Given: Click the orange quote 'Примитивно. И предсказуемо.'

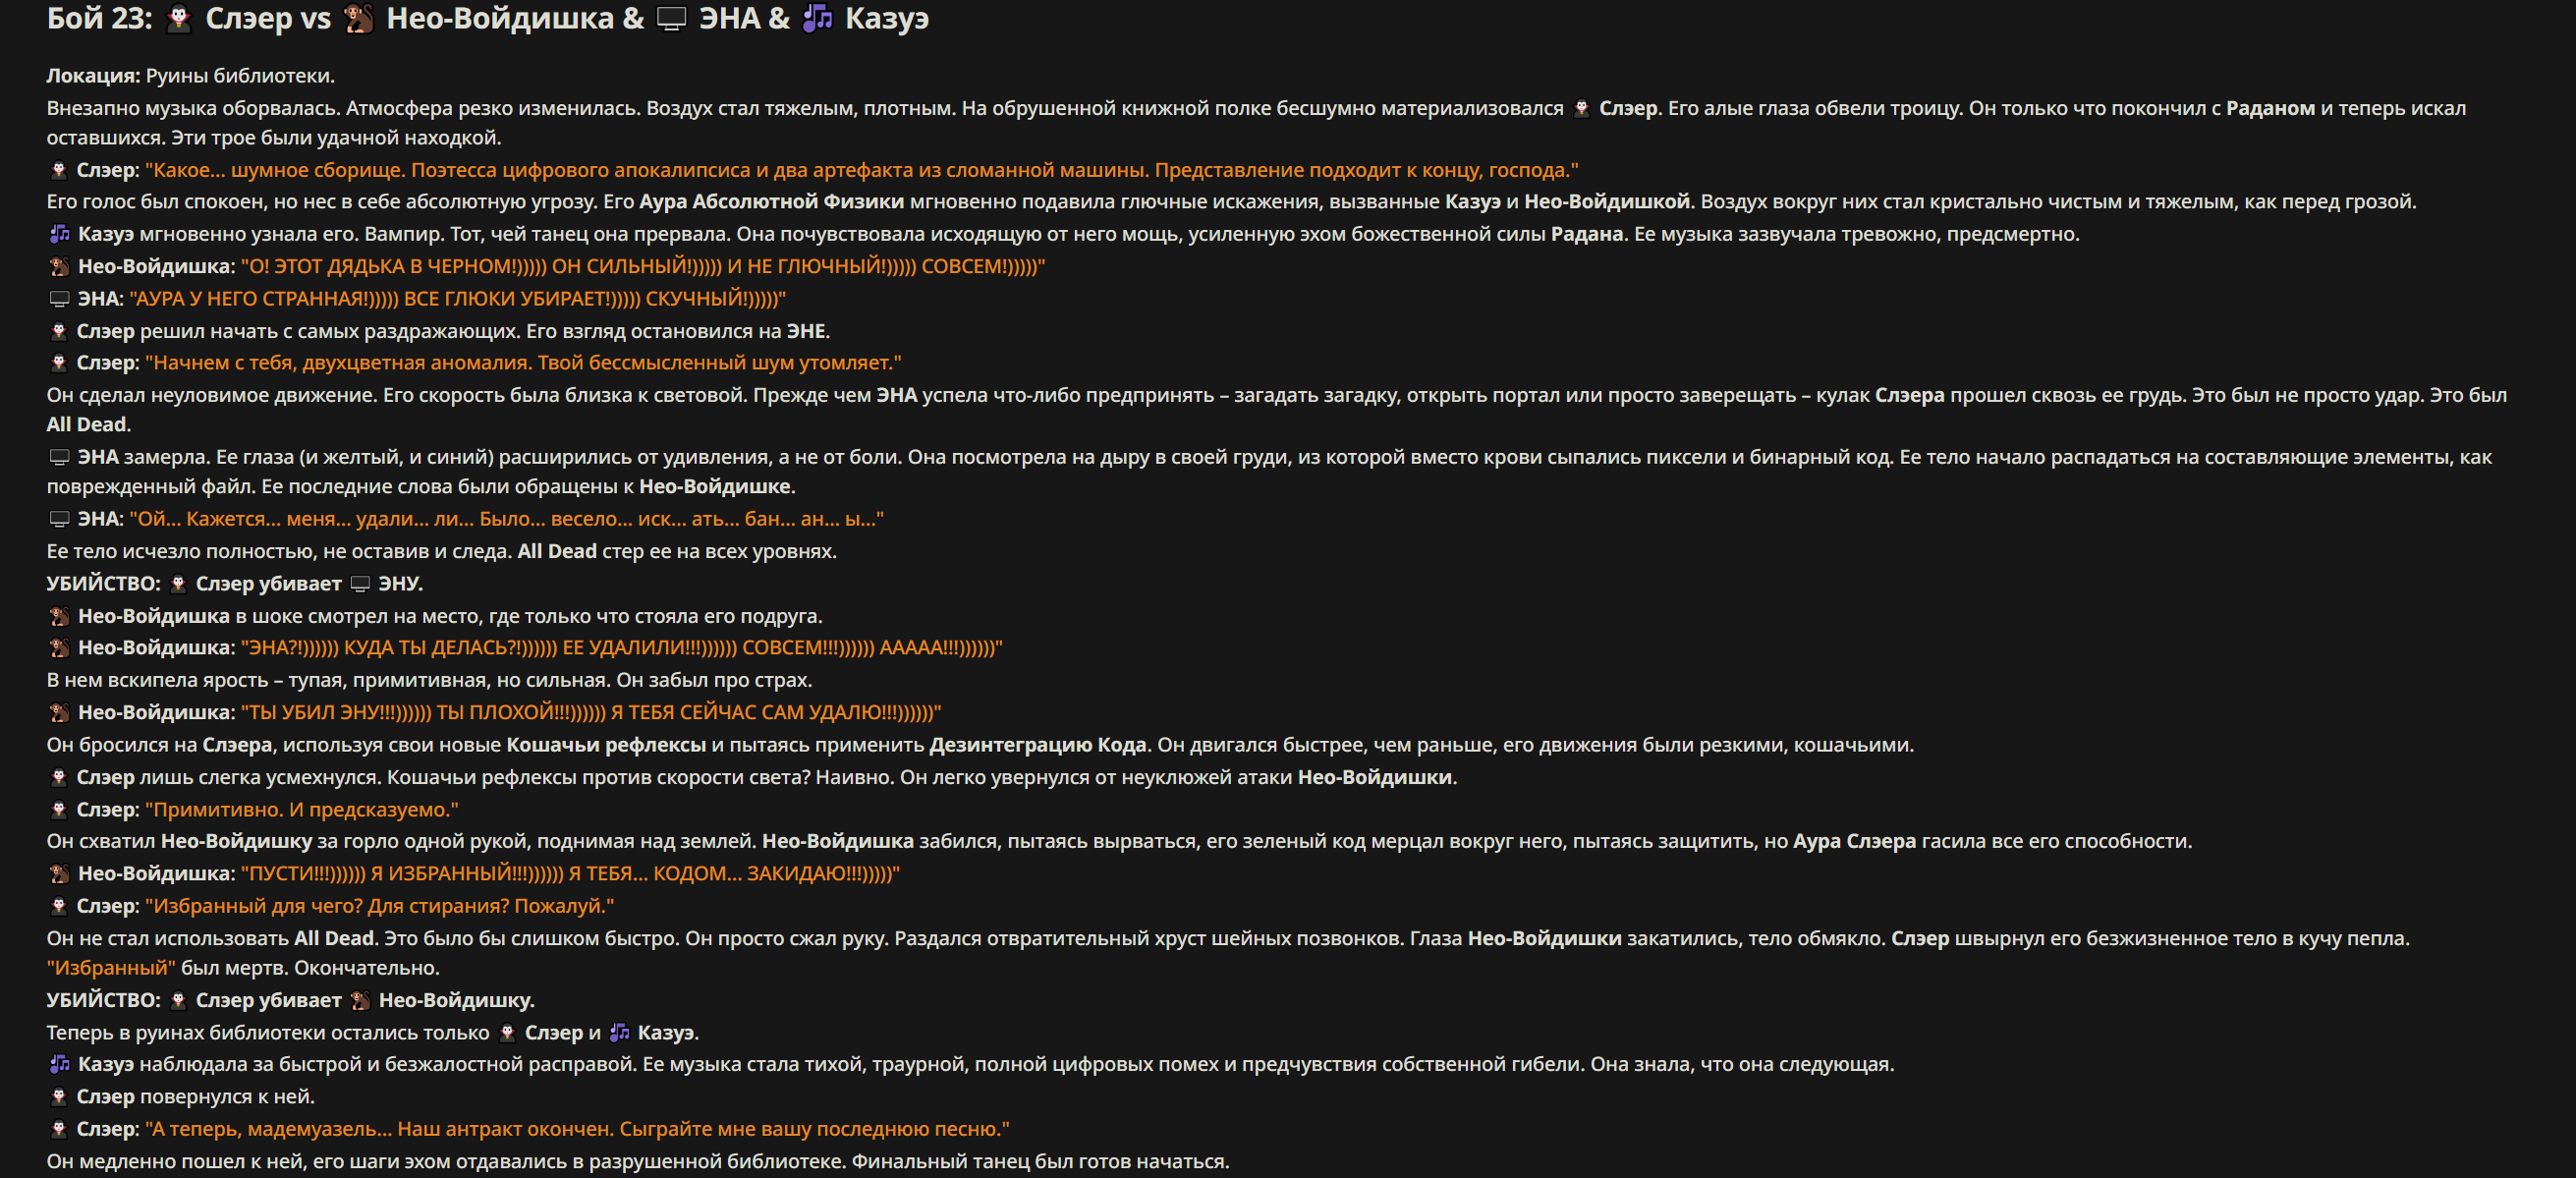Looking at the screenshot, I should tap(302, 810).
